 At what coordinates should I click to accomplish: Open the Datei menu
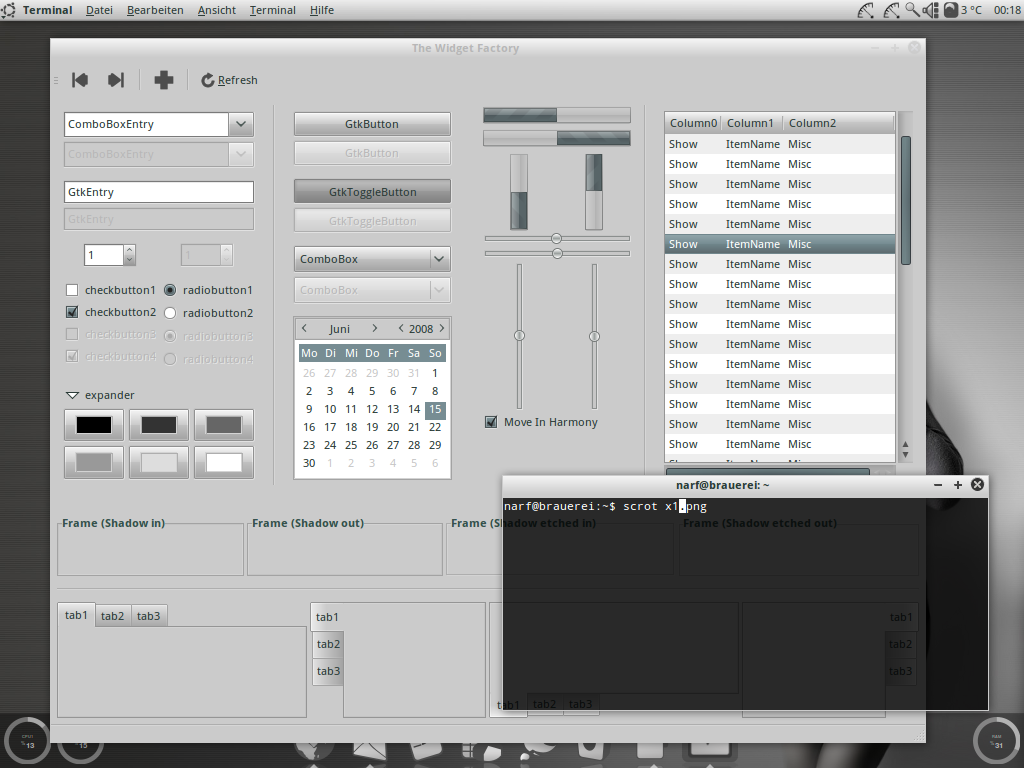99,10
